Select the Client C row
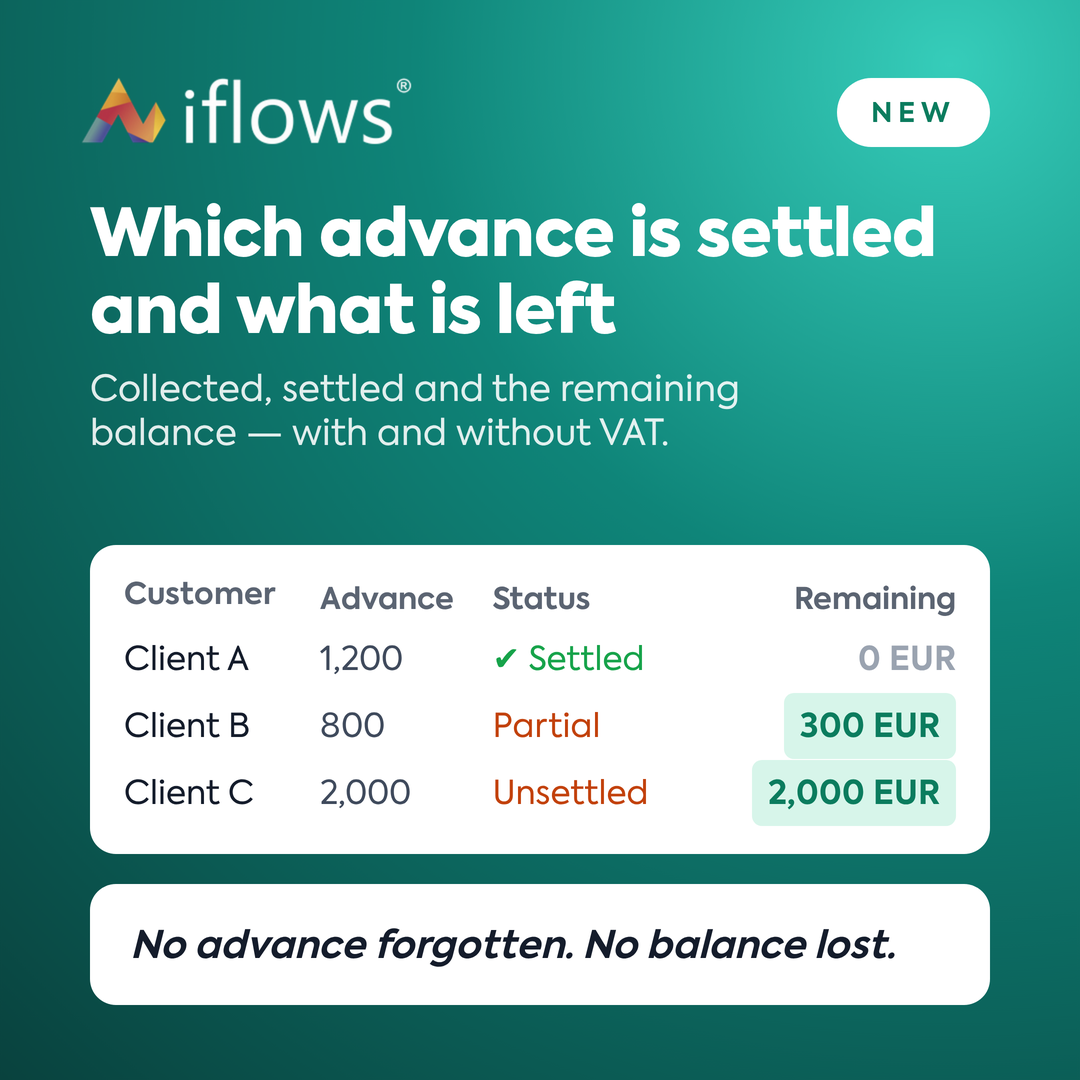 click(540, 792)
